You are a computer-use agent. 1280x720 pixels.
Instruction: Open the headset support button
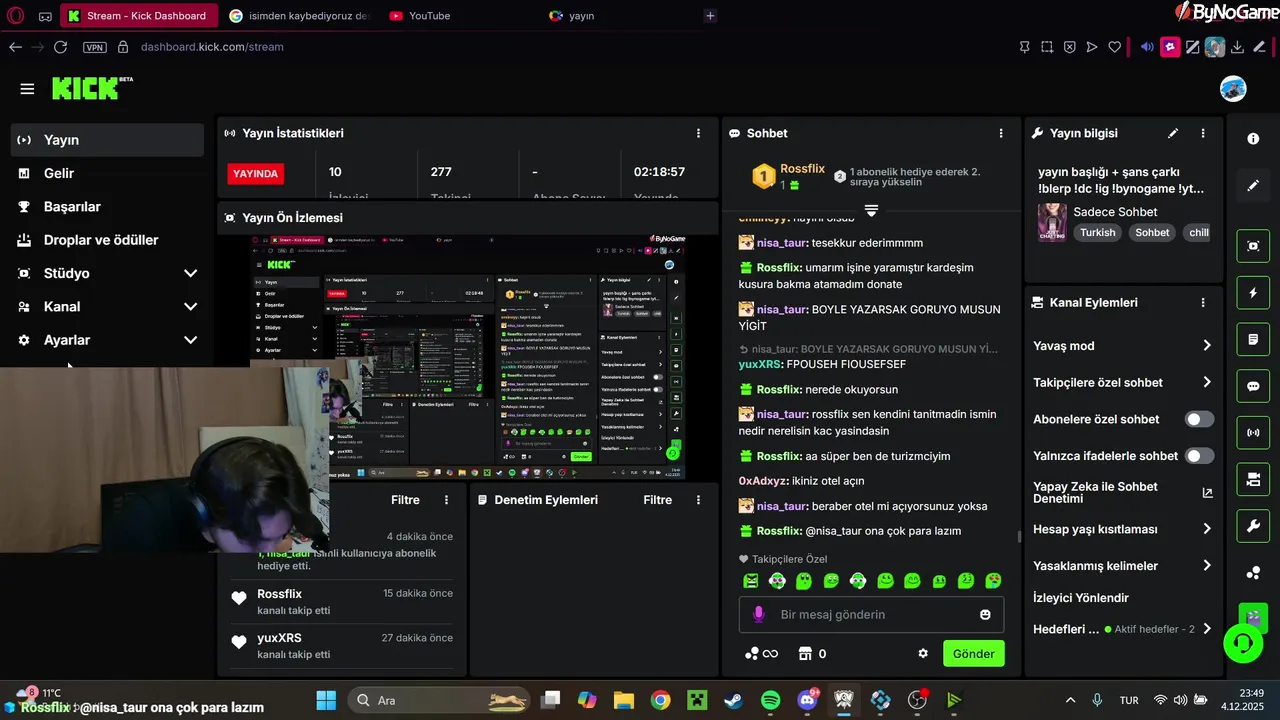tap(1244, 643)
